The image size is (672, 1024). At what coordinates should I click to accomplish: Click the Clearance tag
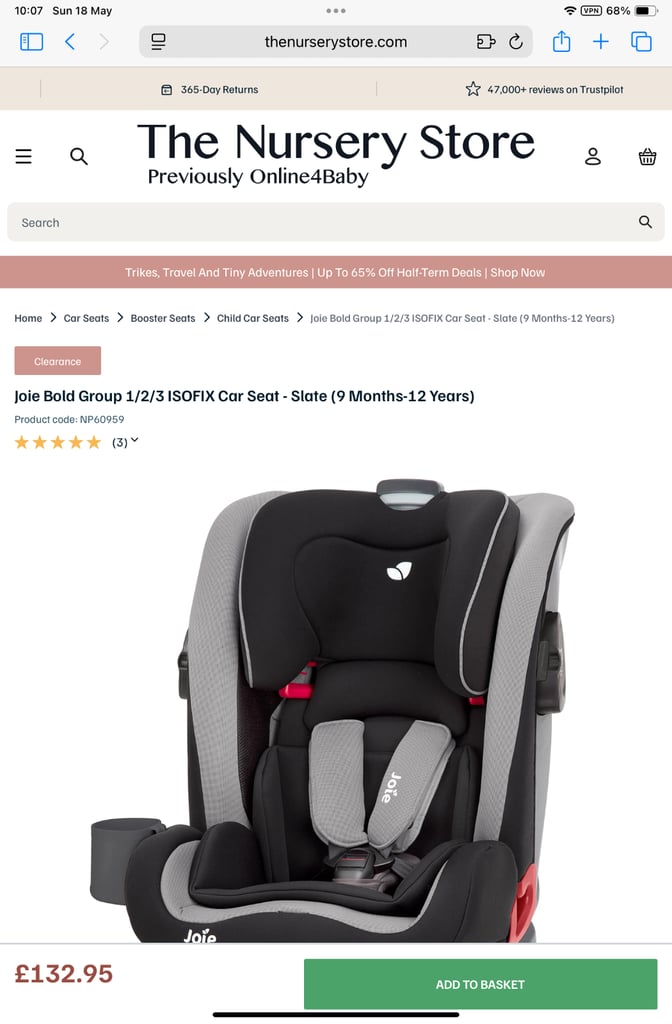57,361
